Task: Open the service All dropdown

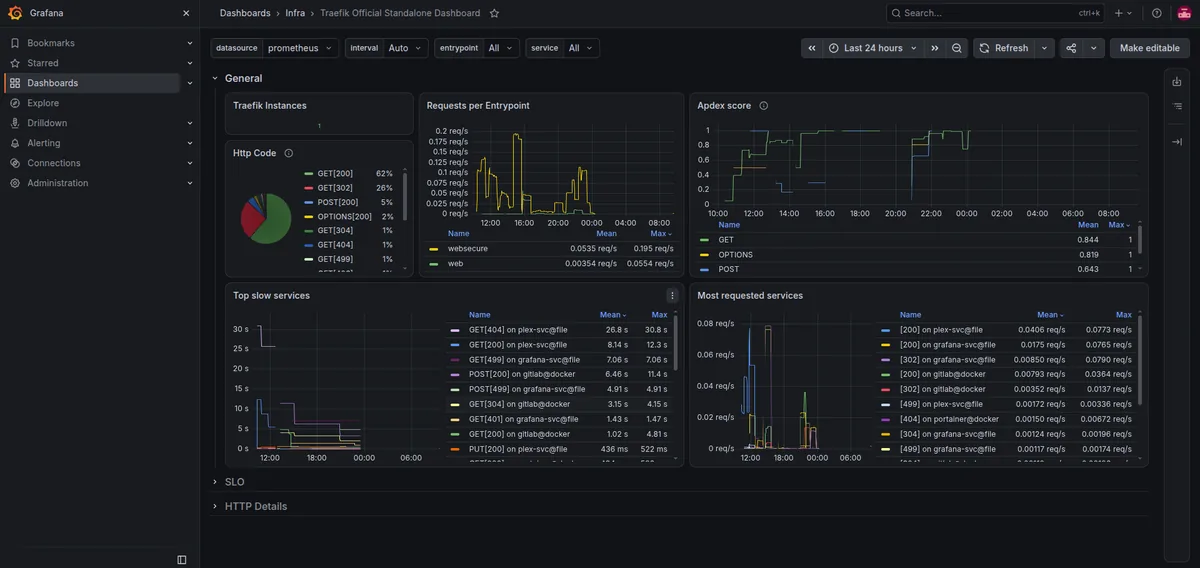Action: click(x=581, y=48)
